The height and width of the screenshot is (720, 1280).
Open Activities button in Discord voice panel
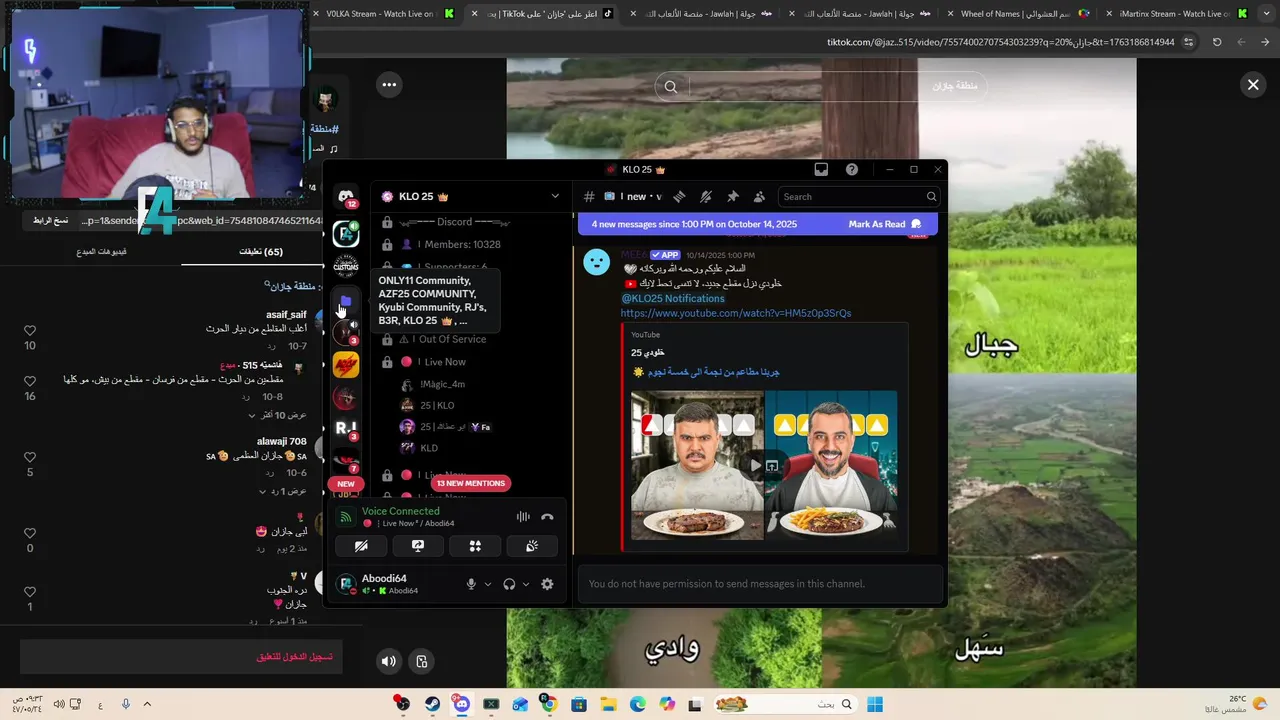(x=475, y=546)
